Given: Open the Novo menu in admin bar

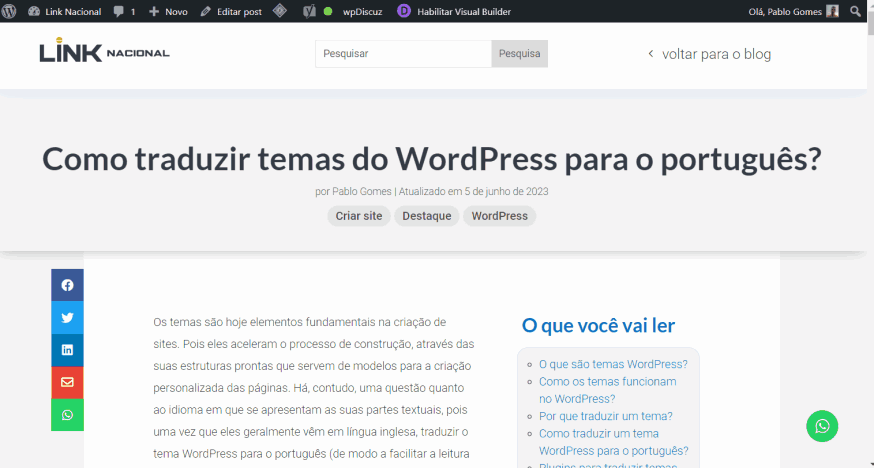Looking at the screenshot, I should pyautogui.click(x=168, y=11).
